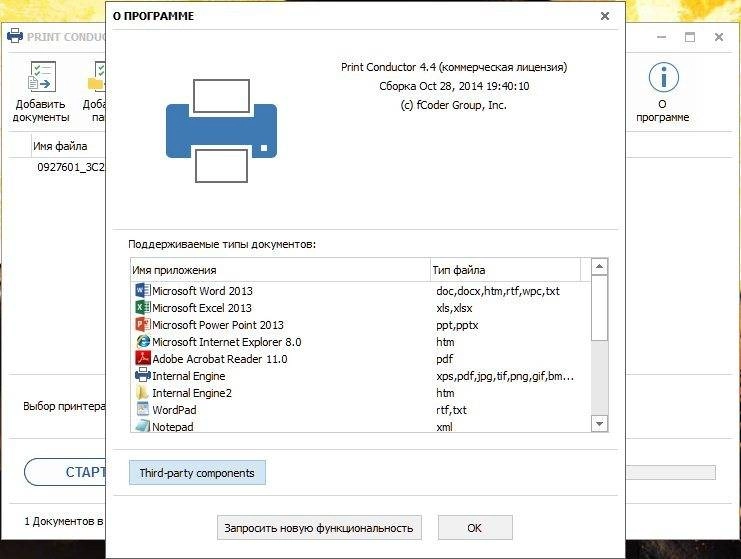This screenshot has height=559, width=741.
Task: Maximize the Print Conductor main window
Action: (x=690, y=37)
